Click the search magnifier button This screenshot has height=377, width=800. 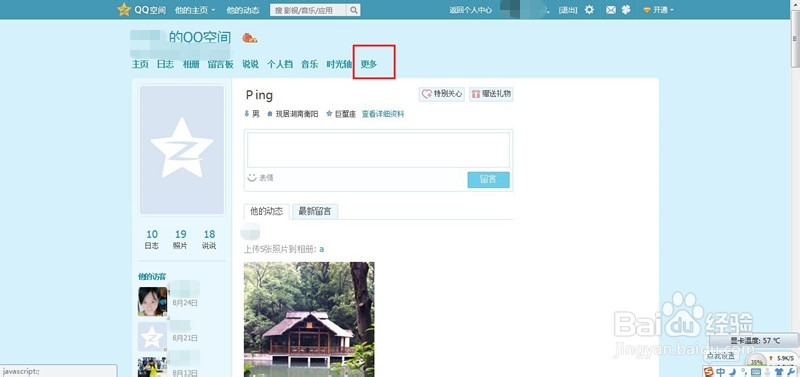(x=354, y=10)
